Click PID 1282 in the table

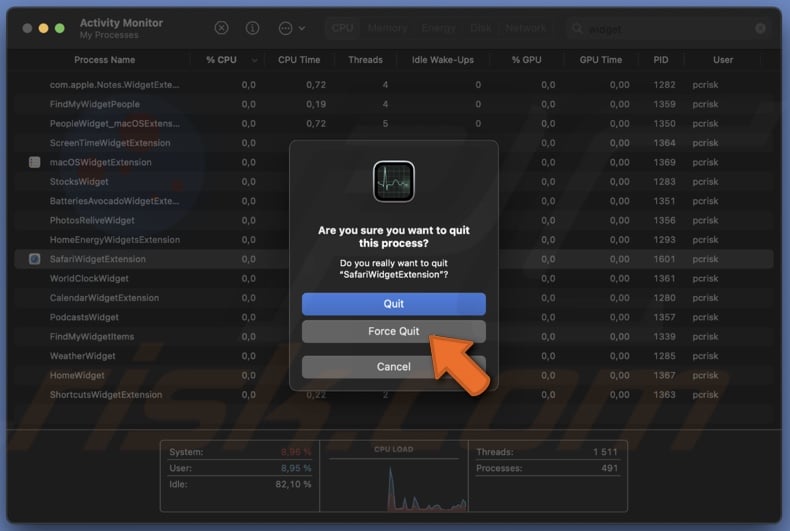point(664,85)
